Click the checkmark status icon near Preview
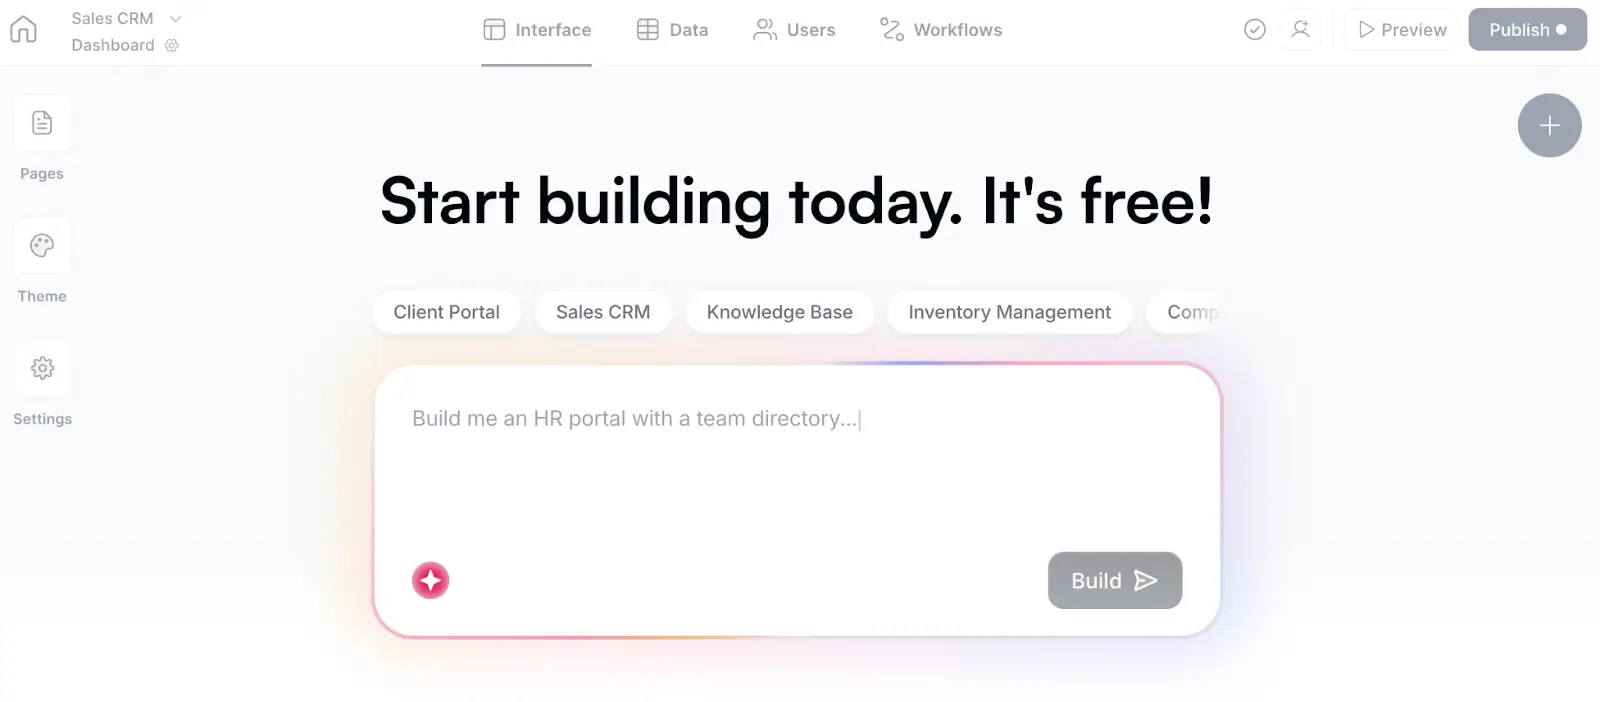The width and height of the screenshot is (1600, 702). 1254,29
